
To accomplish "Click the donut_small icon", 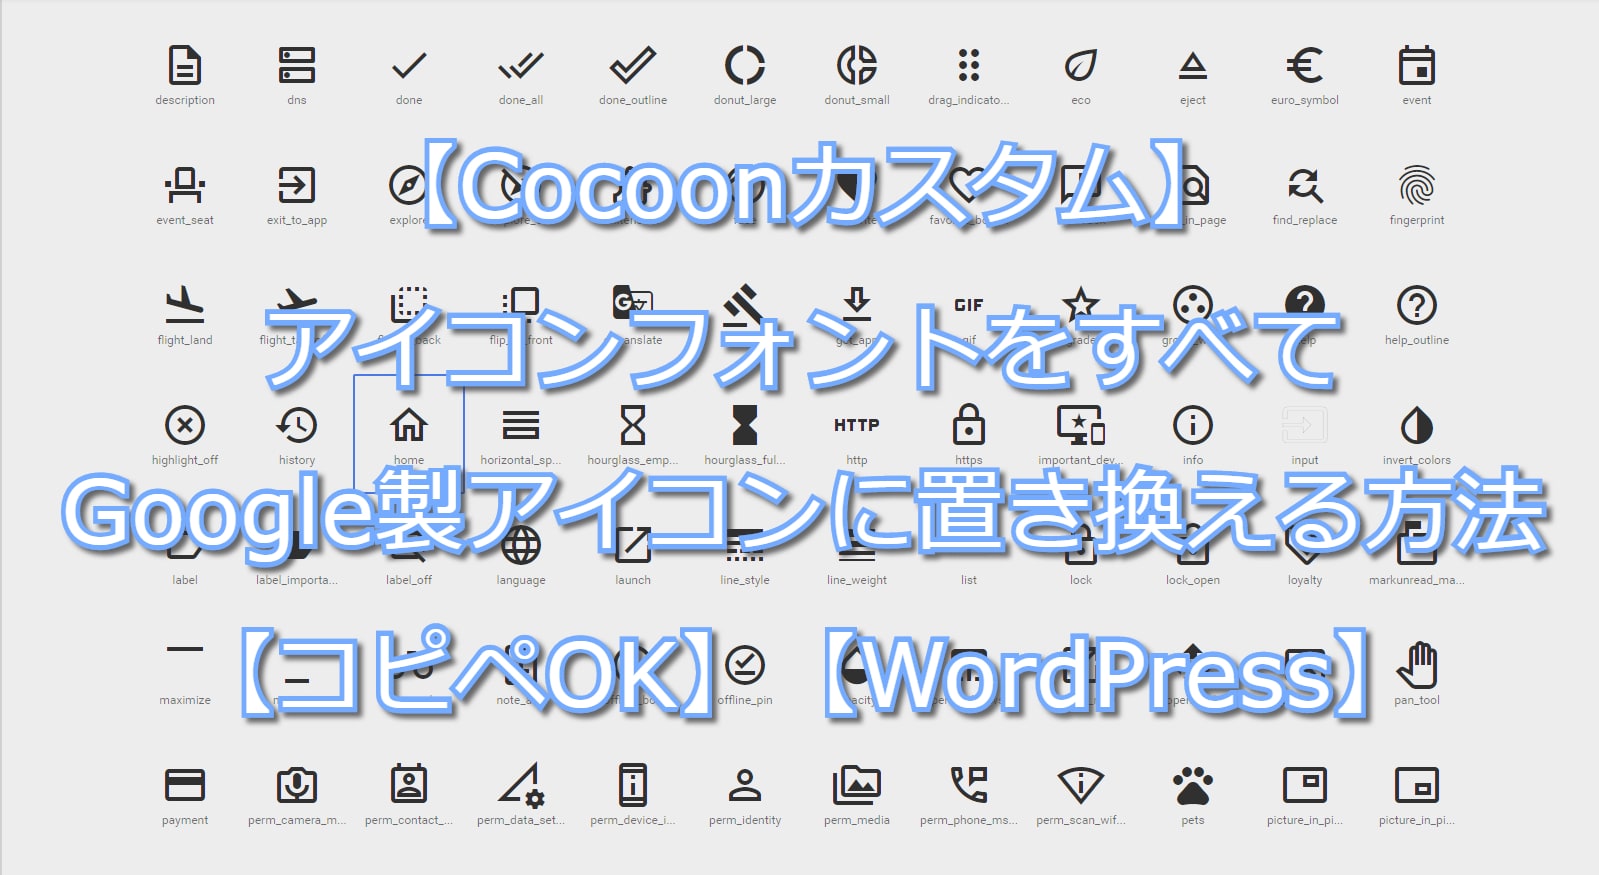I will 857,65.
